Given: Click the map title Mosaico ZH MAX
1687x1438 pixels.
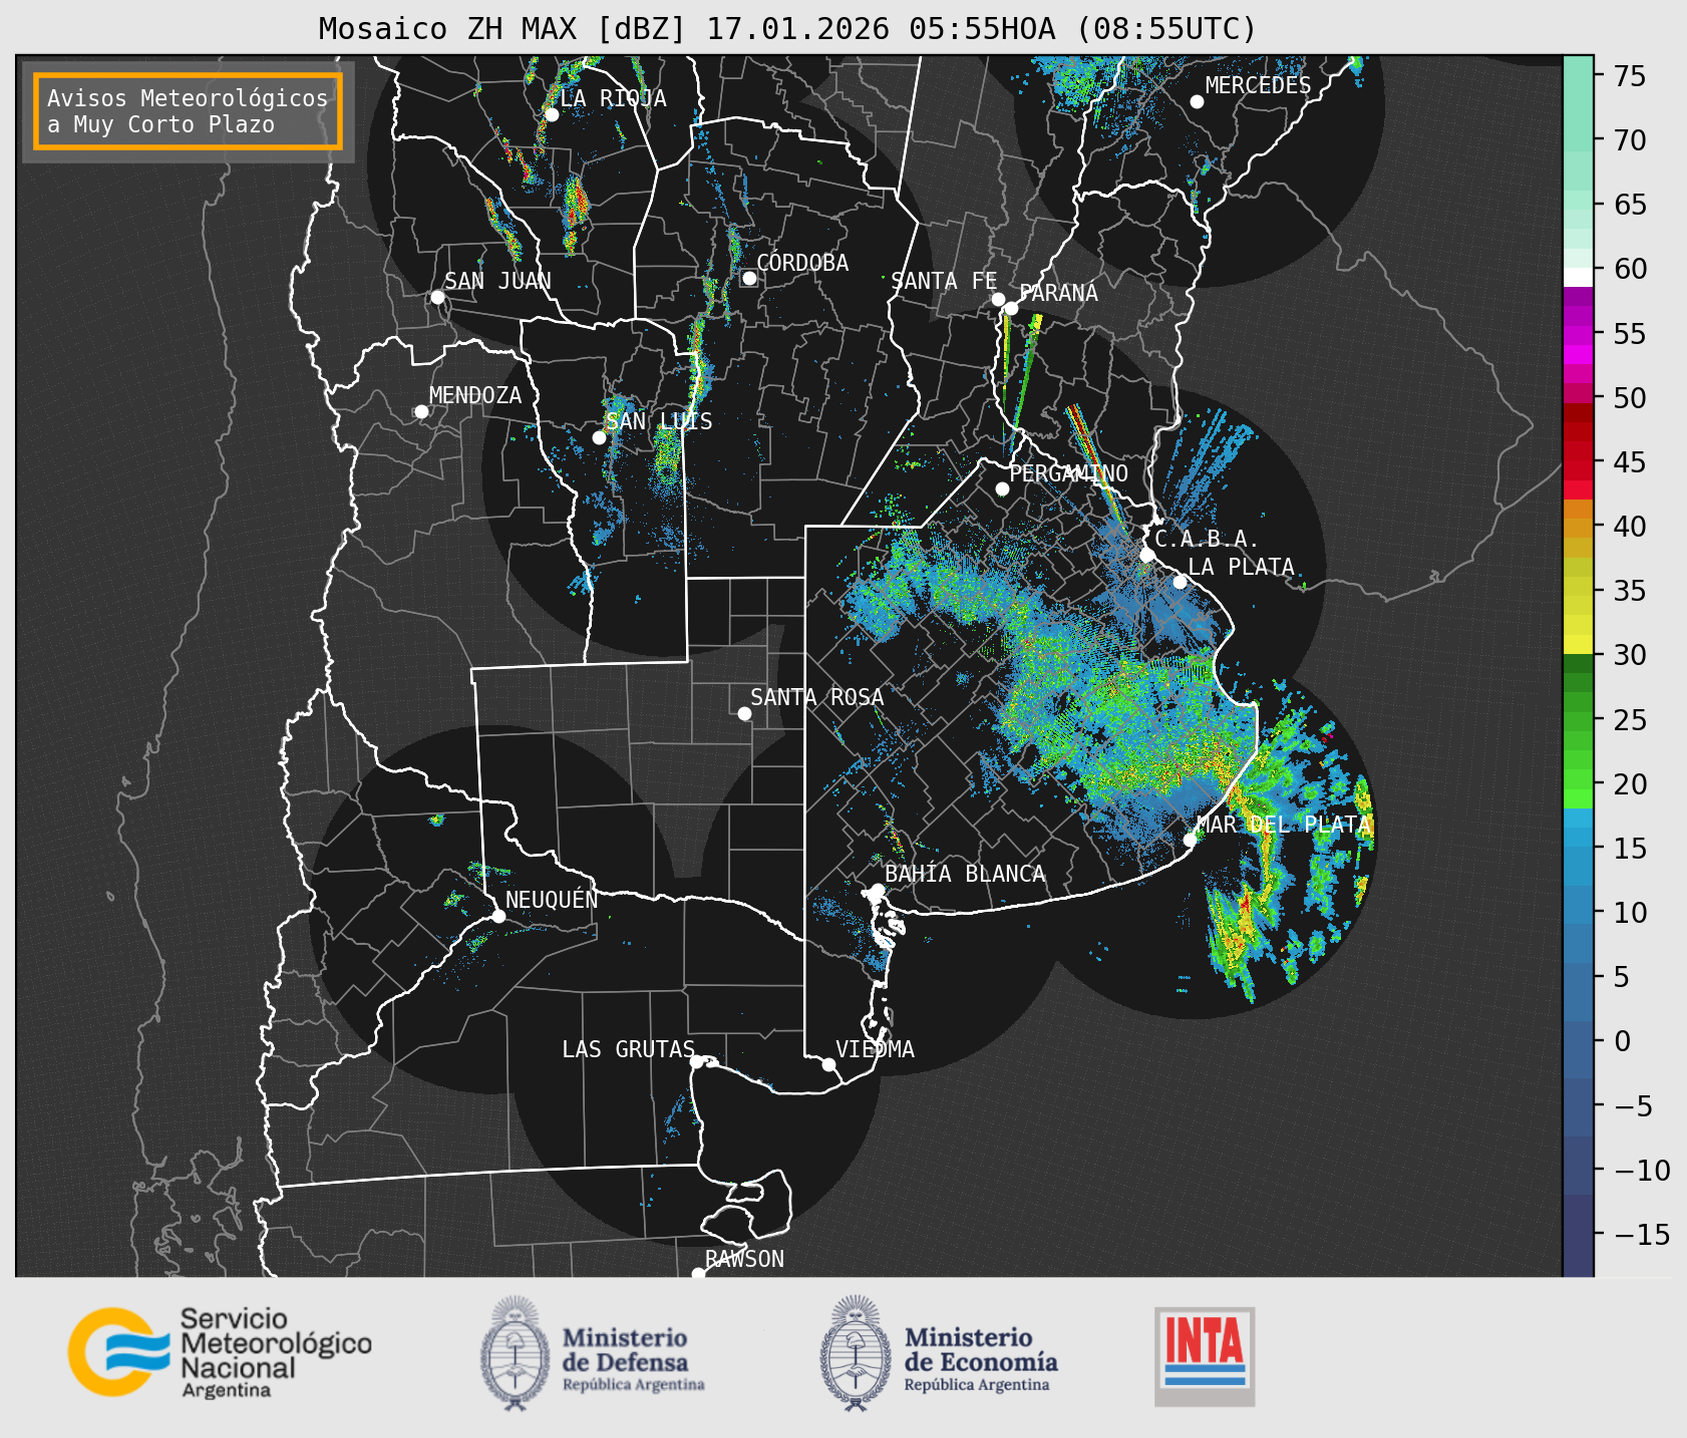Looking at the screenshot, I should pyautogui.click(x=787, y=28).
